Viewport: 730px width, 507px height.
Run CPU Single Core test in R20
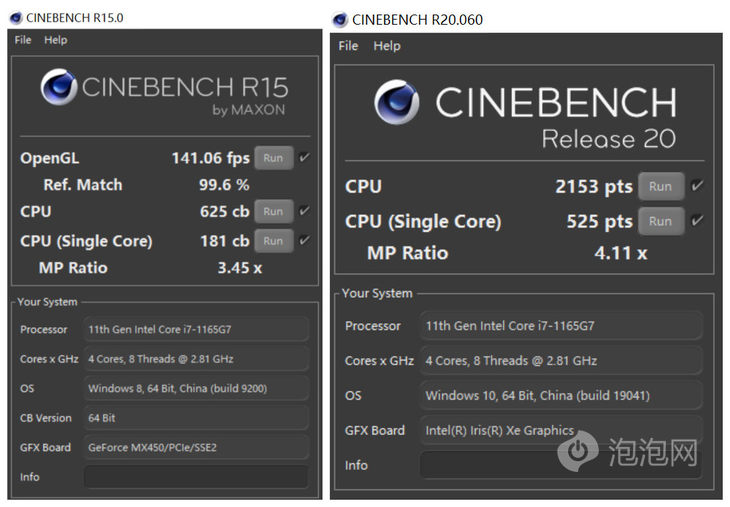click(x=660, y=221)
